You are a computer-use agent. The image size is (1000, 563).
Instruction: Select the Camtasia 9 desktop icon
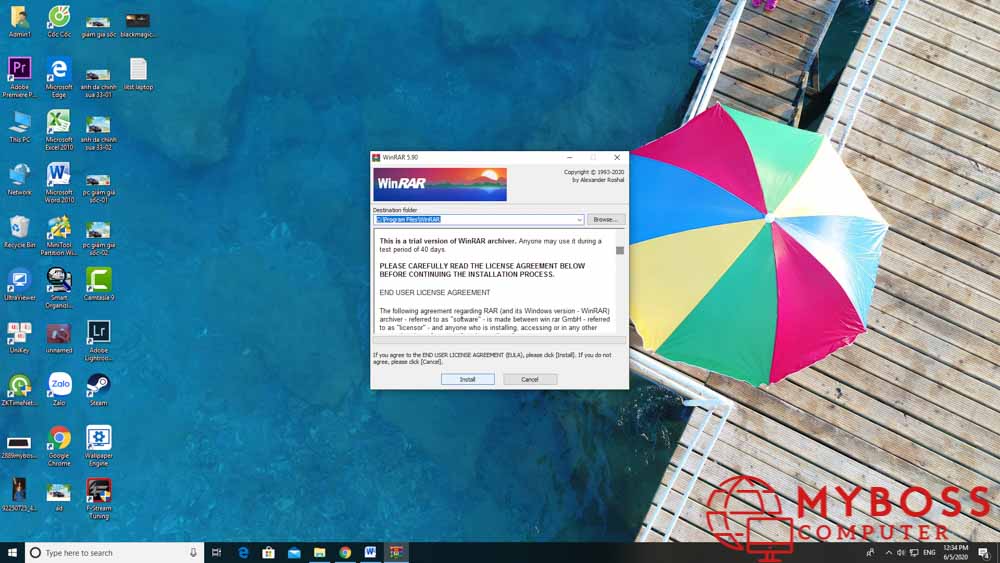98,280
